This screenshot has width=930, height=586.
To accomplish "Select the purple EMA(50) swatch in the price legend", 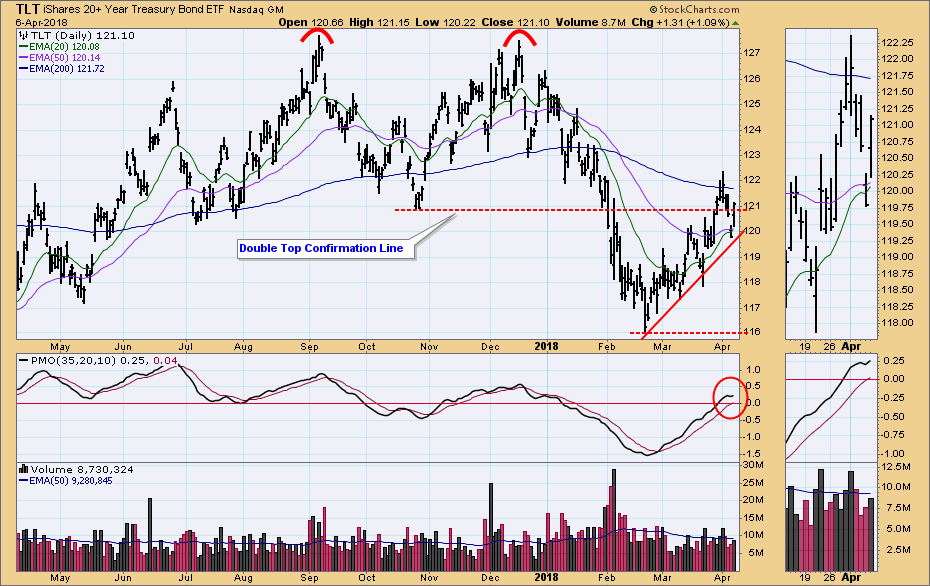I will pos(24,58).
